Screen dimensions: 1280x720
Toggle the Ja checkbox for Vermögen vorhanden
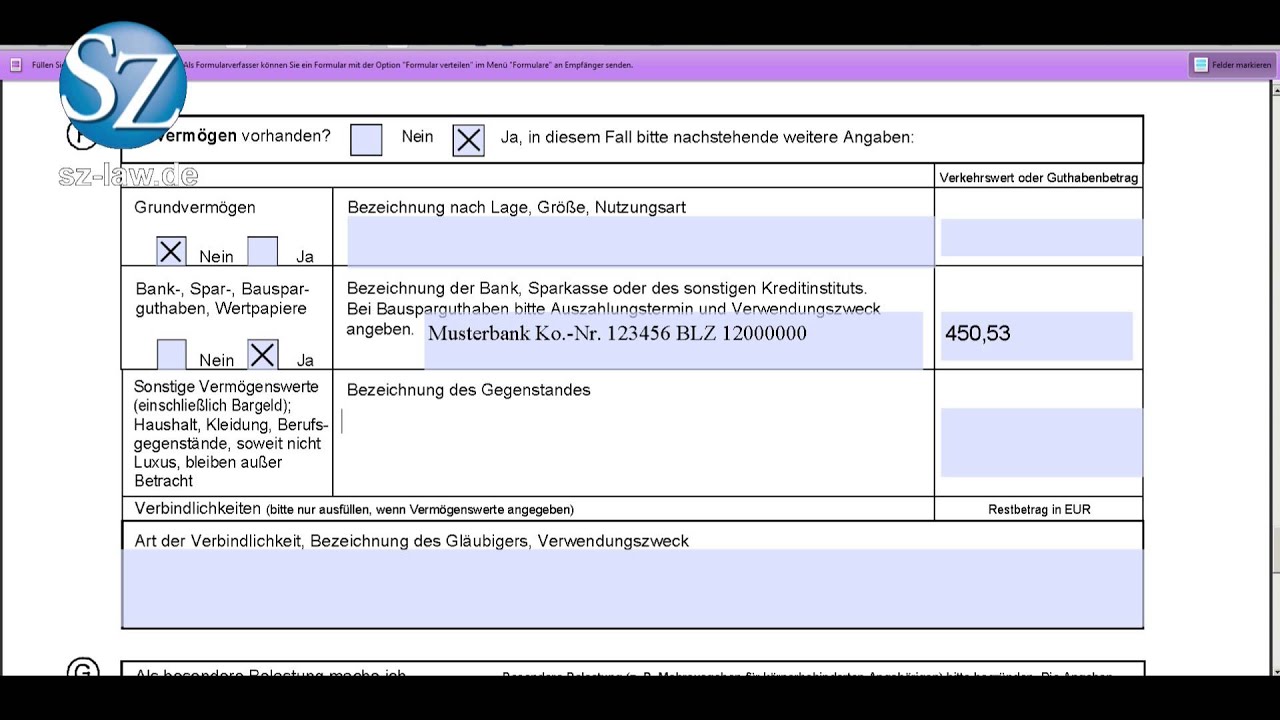(x=468, y=140)
